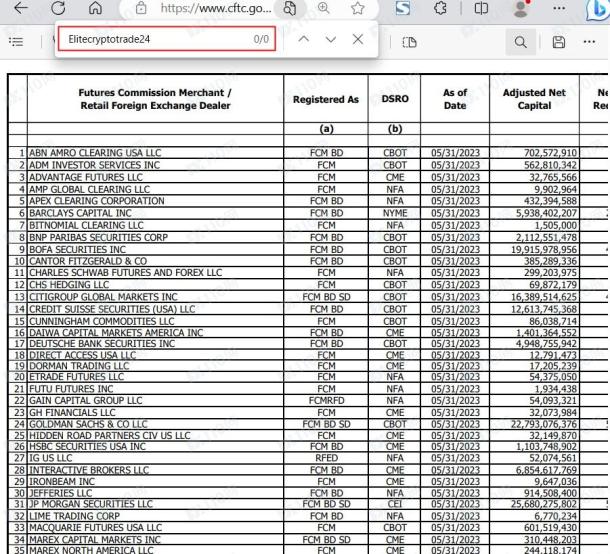Open the Bing Copilot sidebar
This screenshot has width=610, height=554.
598,9
